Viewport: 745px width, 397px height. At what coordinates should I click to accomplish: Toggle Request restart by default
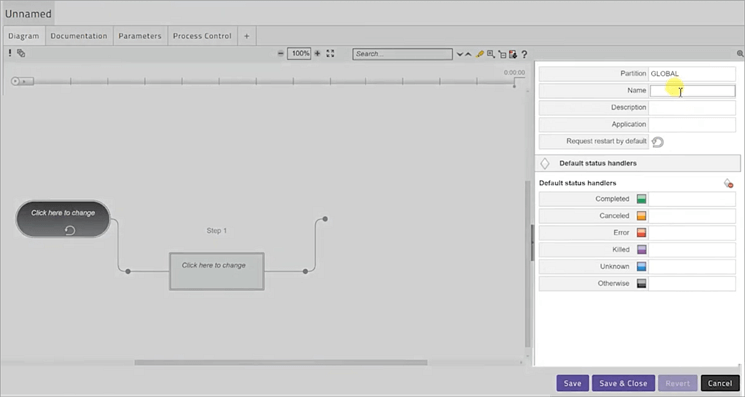click(658, 142)
